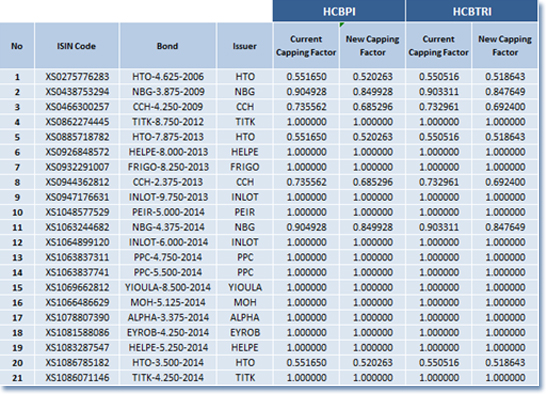Click the Bond column header

167,46
